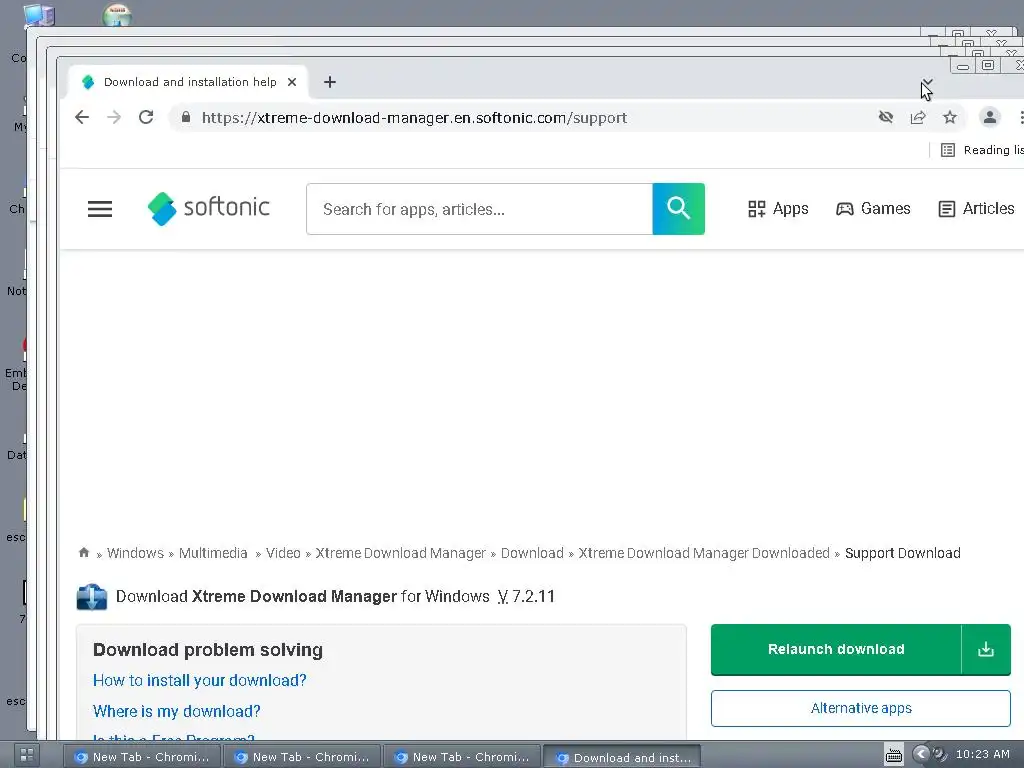The height and width of the screenshot is (768, 1024).
Task: Close the Download and installation help tab
Action: pyautogui.click(x=292, y=82)
